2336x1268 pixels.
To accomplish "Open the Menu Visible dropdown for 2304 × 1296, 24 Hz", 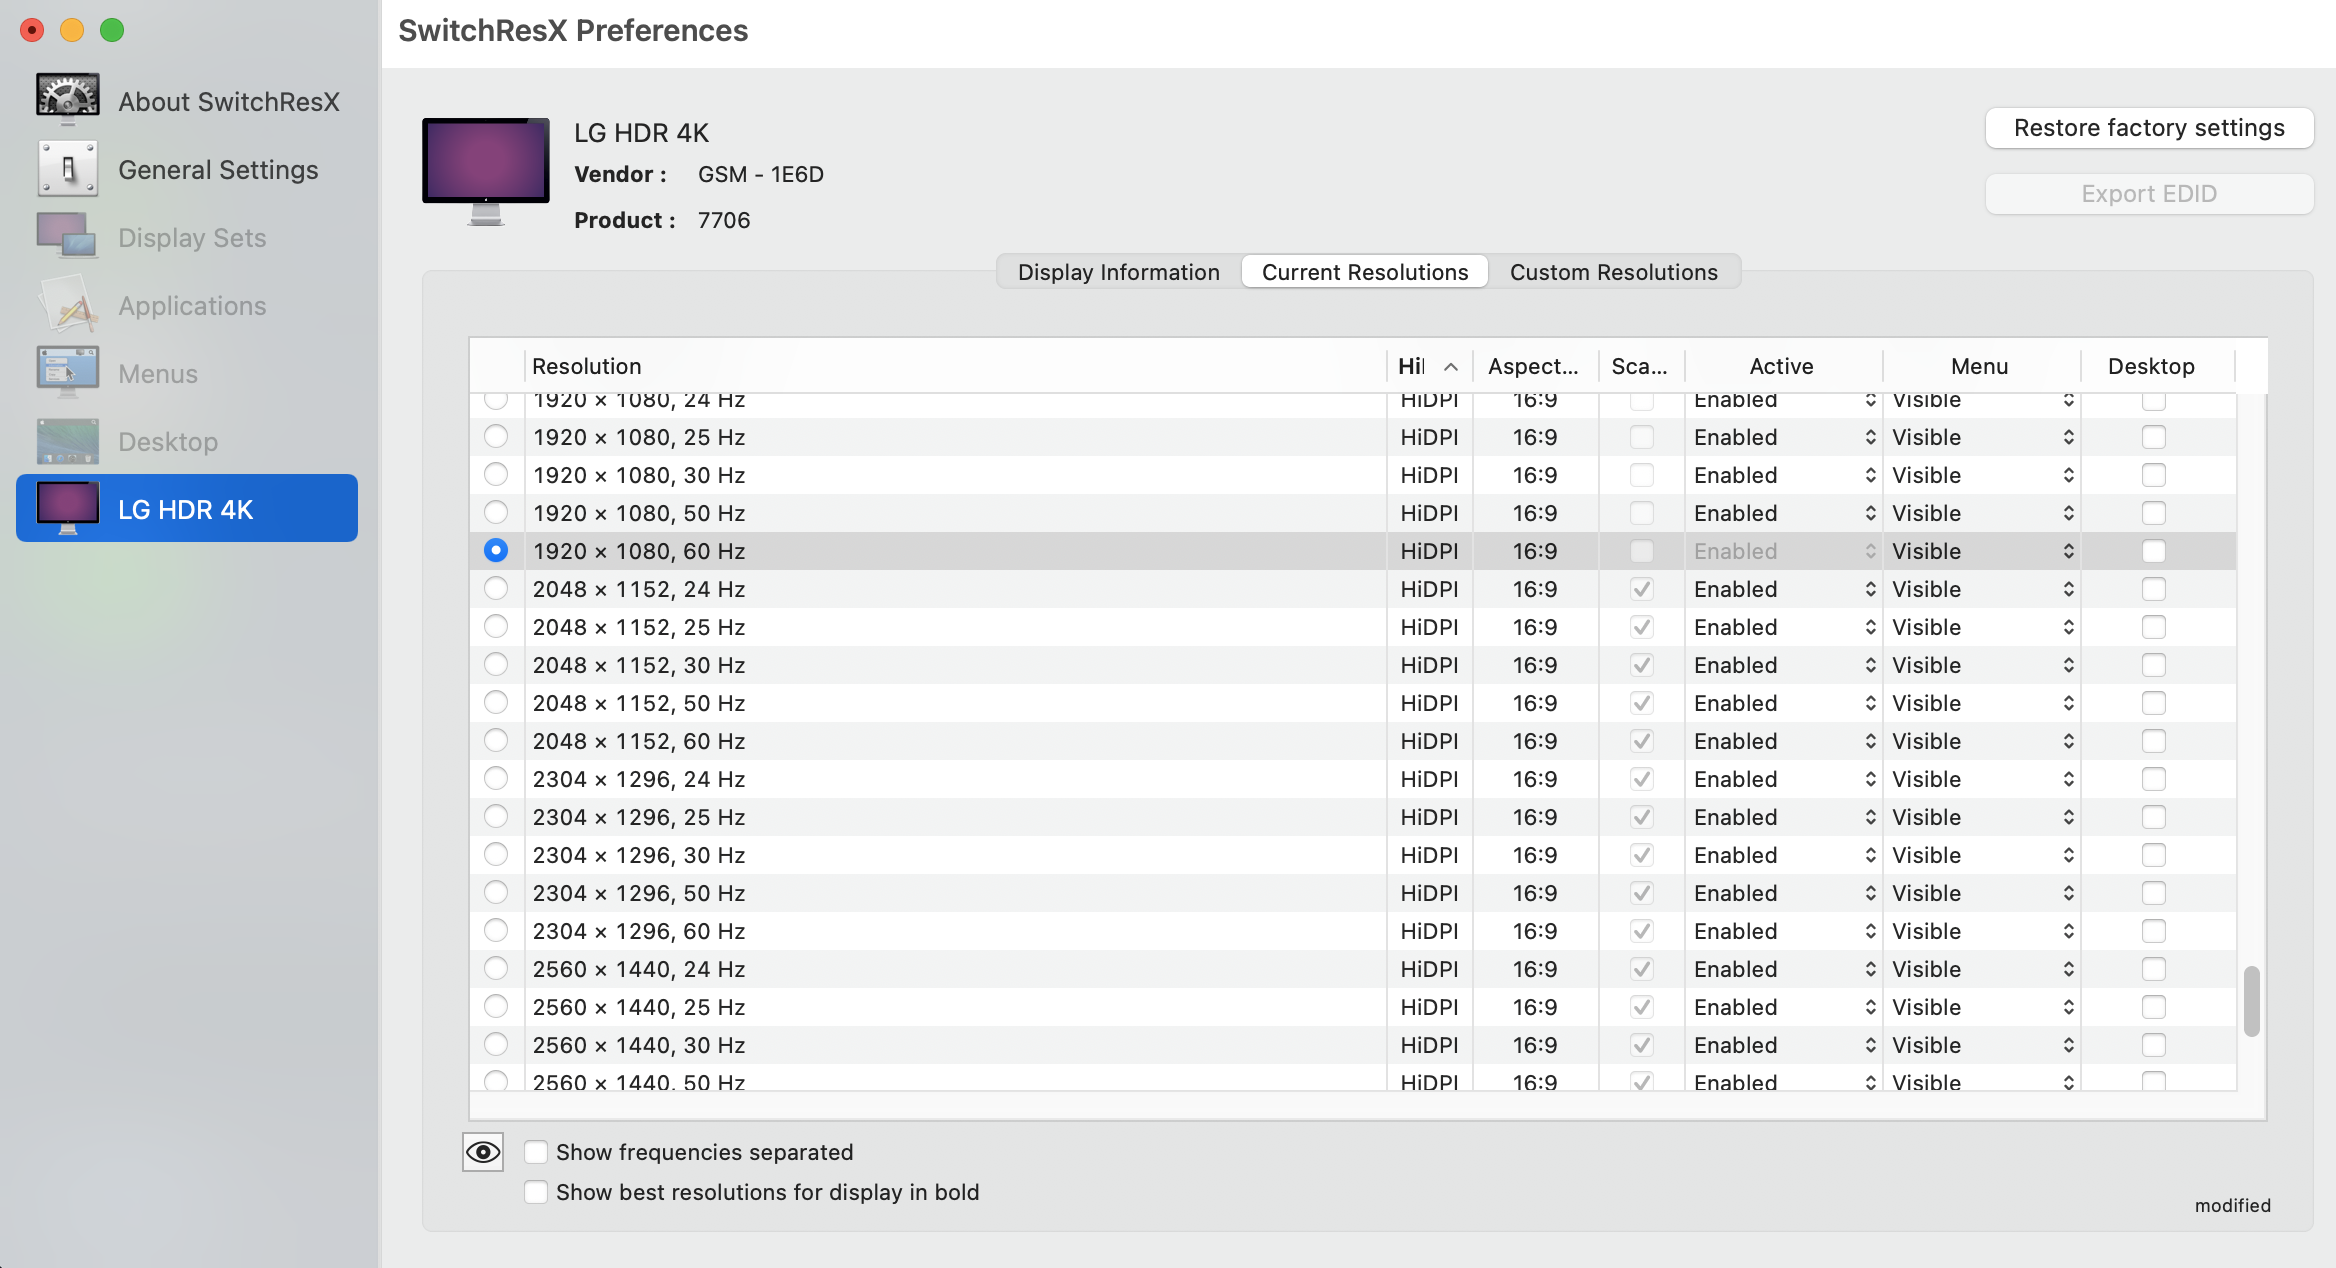I will (x=1981, y=779).
